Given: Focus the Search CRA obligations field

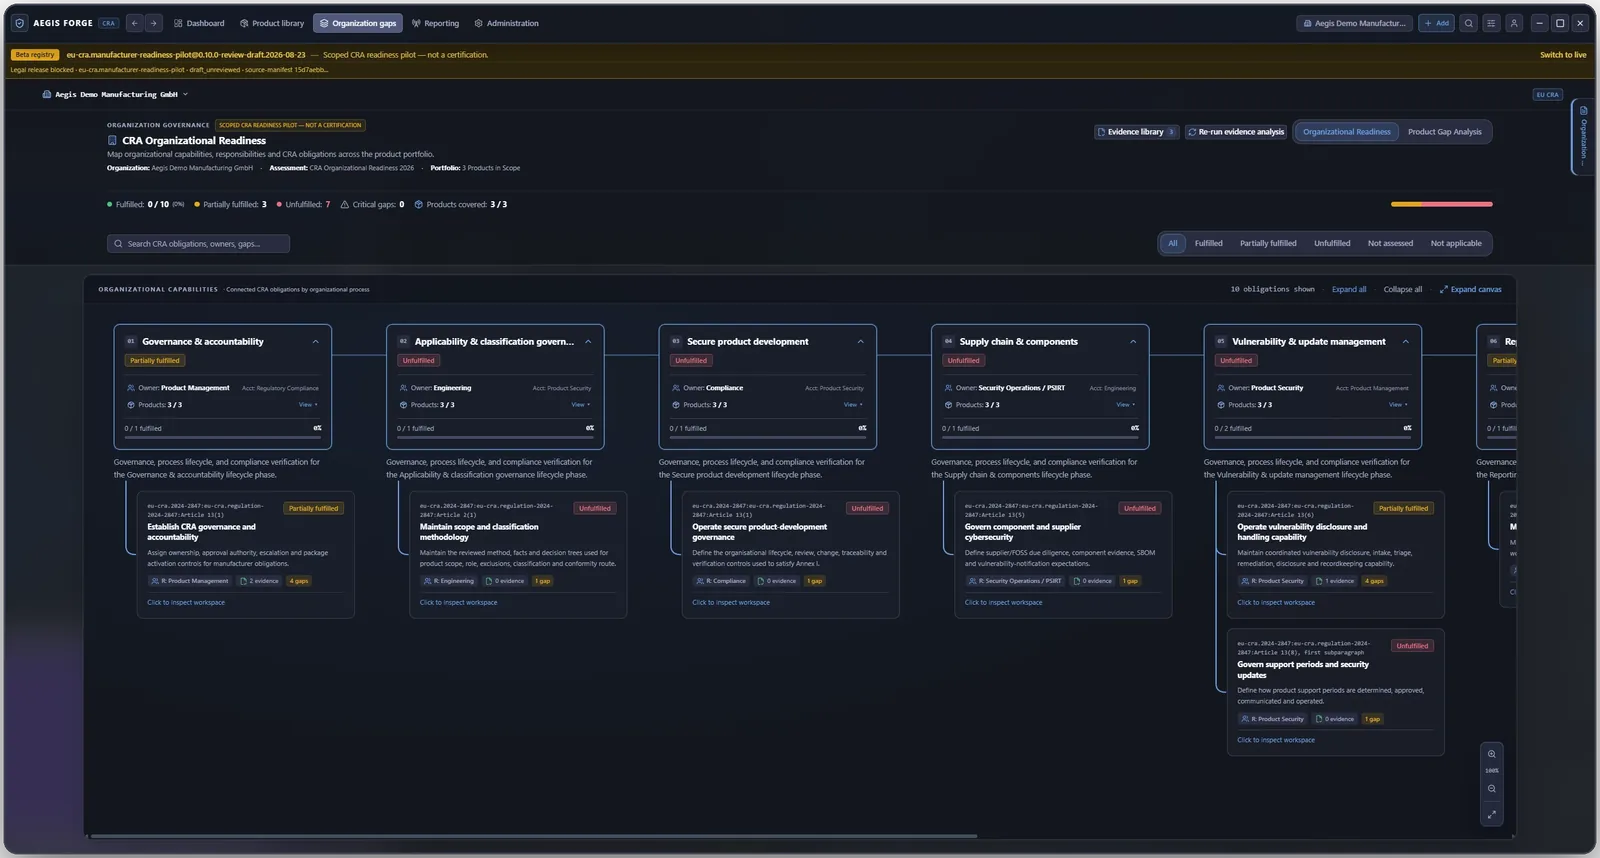Looking at the screenshot, I should click(x=198, y=243).
